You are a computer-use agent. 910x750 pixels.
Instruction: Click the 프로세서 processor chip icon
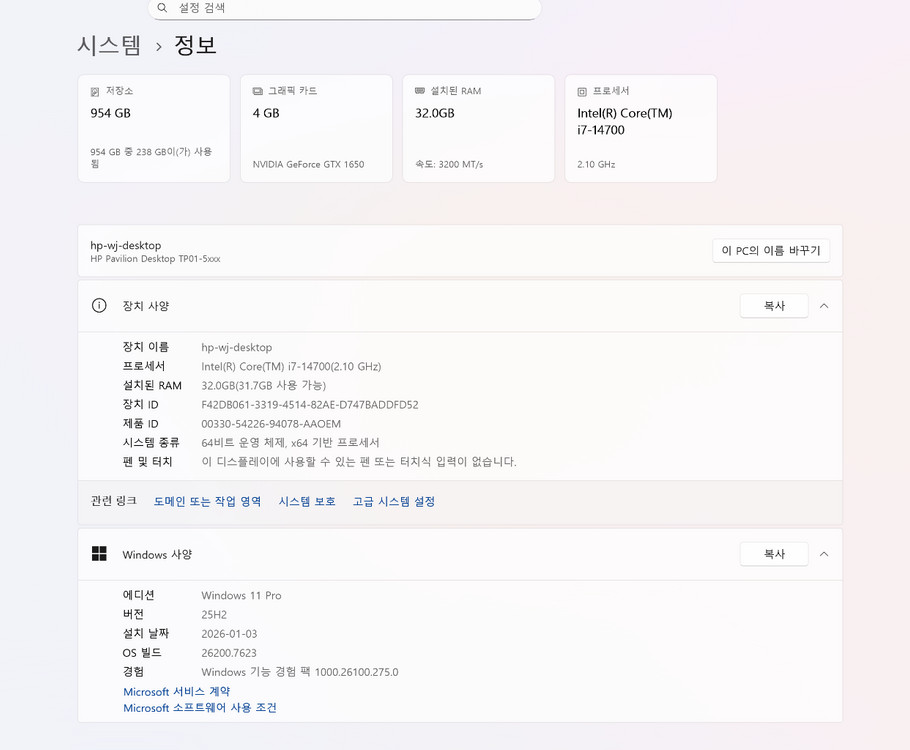(582, 89)
